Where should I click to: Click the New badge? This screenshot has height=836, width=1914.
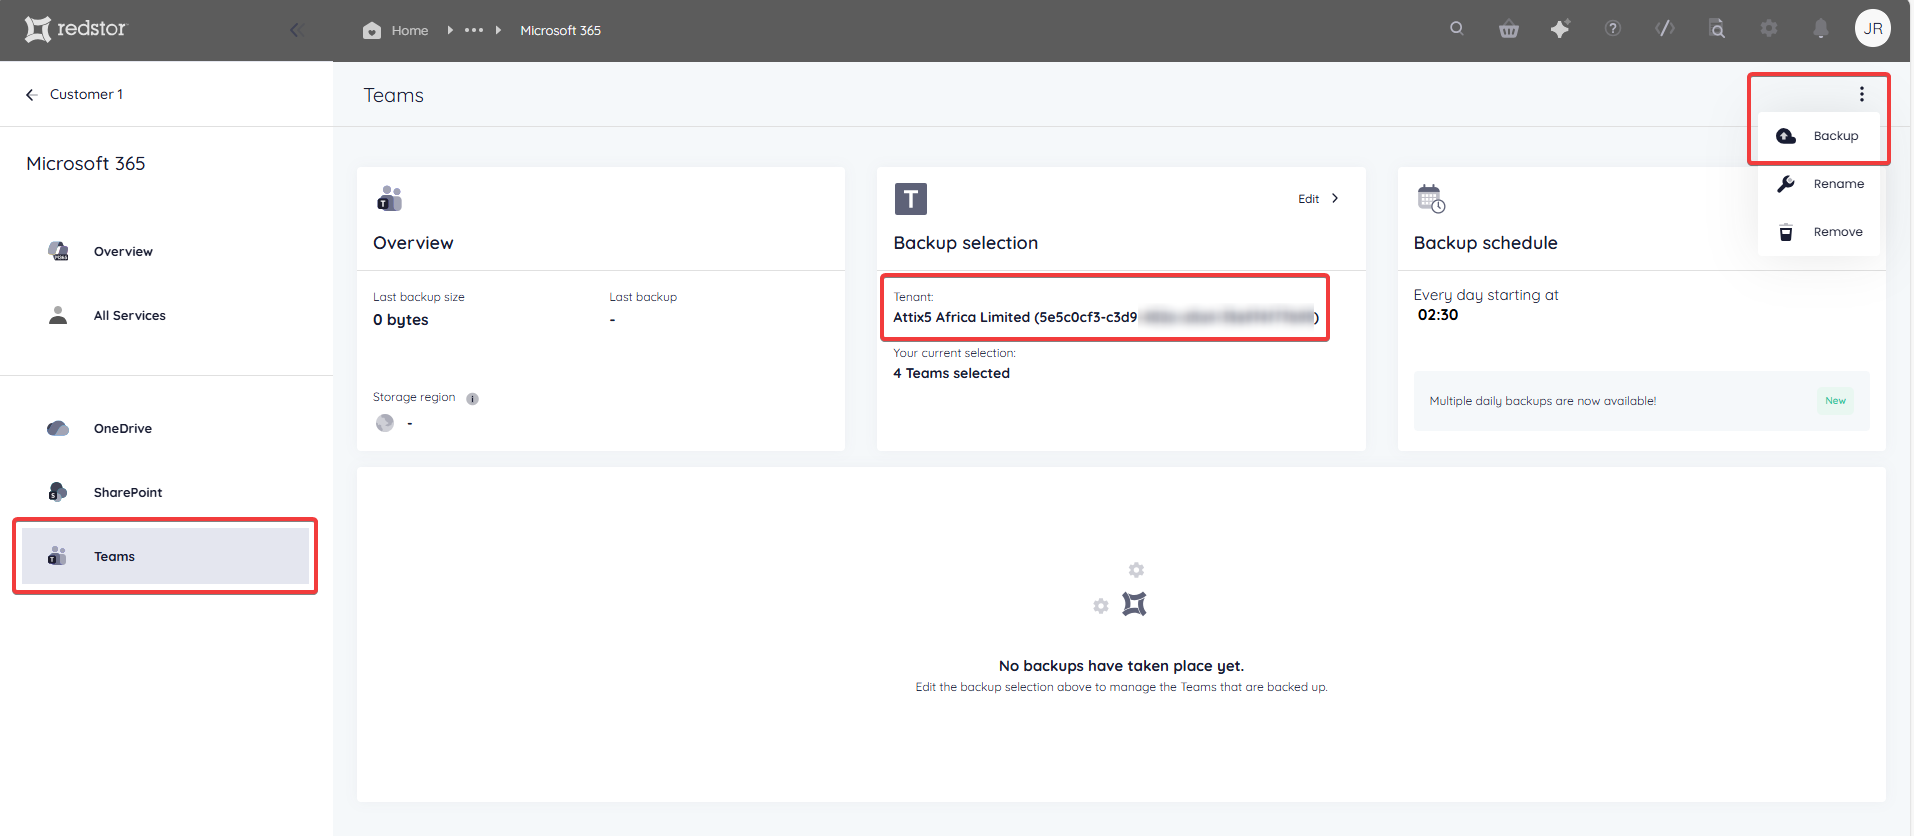tap(1835, 401)
